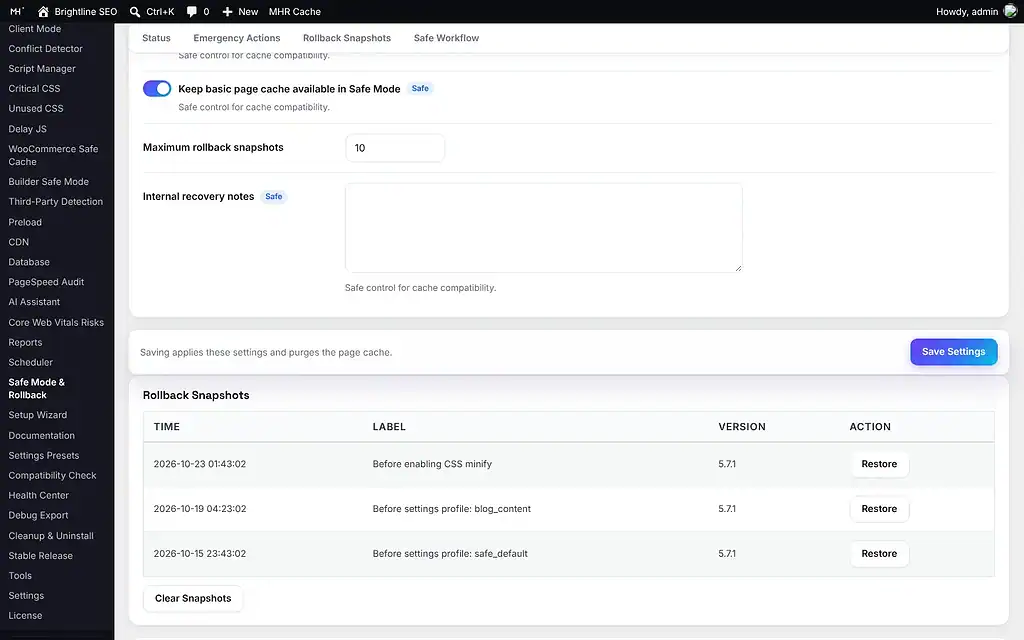Image resolution: width=1024 pixels, height=640 pixels.
Task: Open Scheduler in sidebar
Action: [x=31, y=362]
